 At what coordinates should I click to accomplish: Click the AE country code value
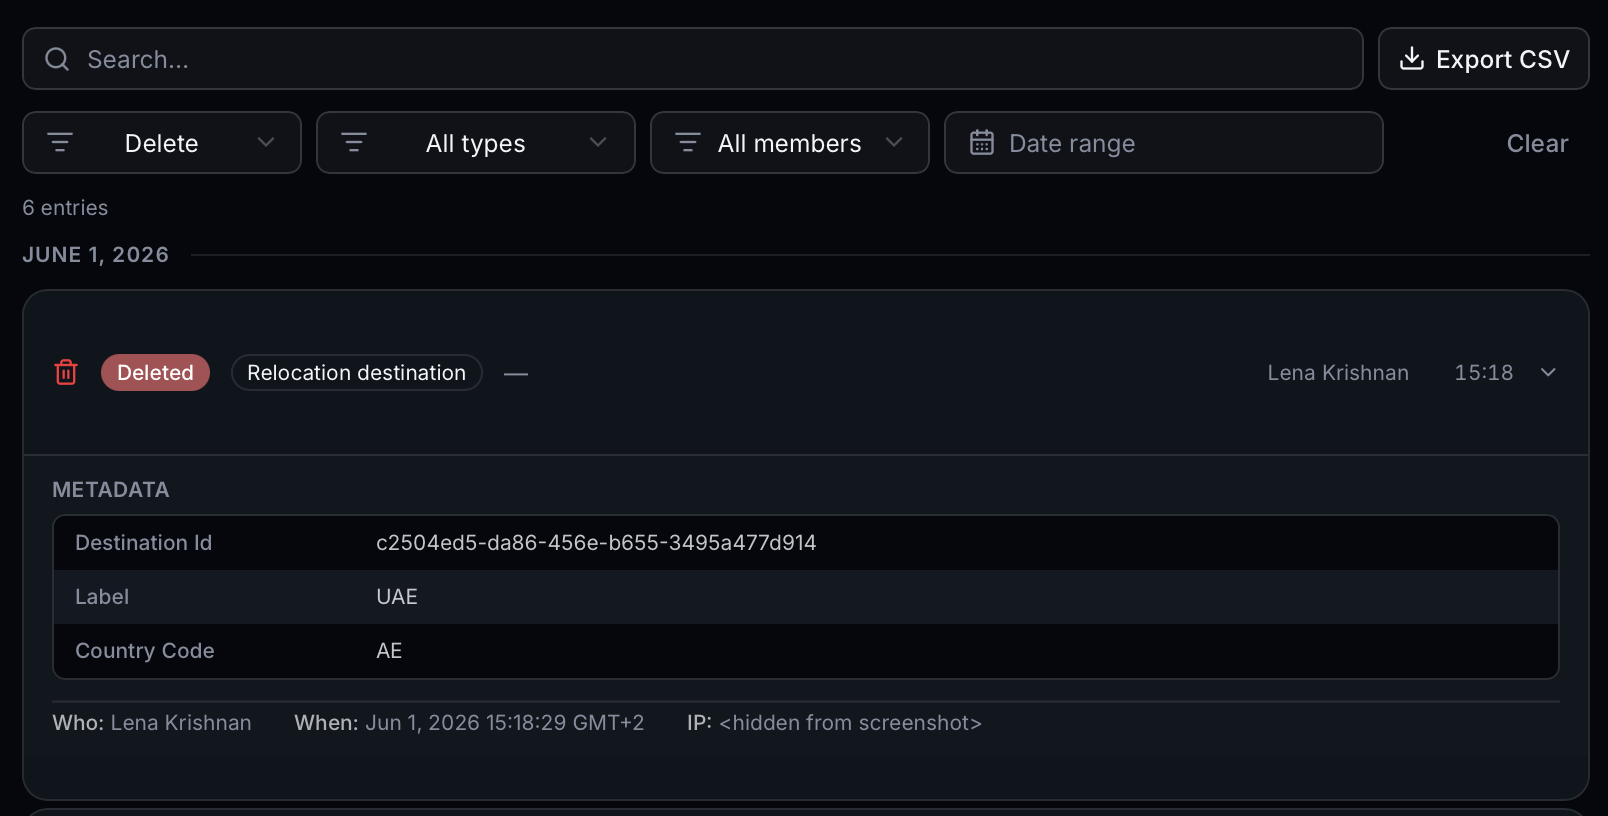389,650
